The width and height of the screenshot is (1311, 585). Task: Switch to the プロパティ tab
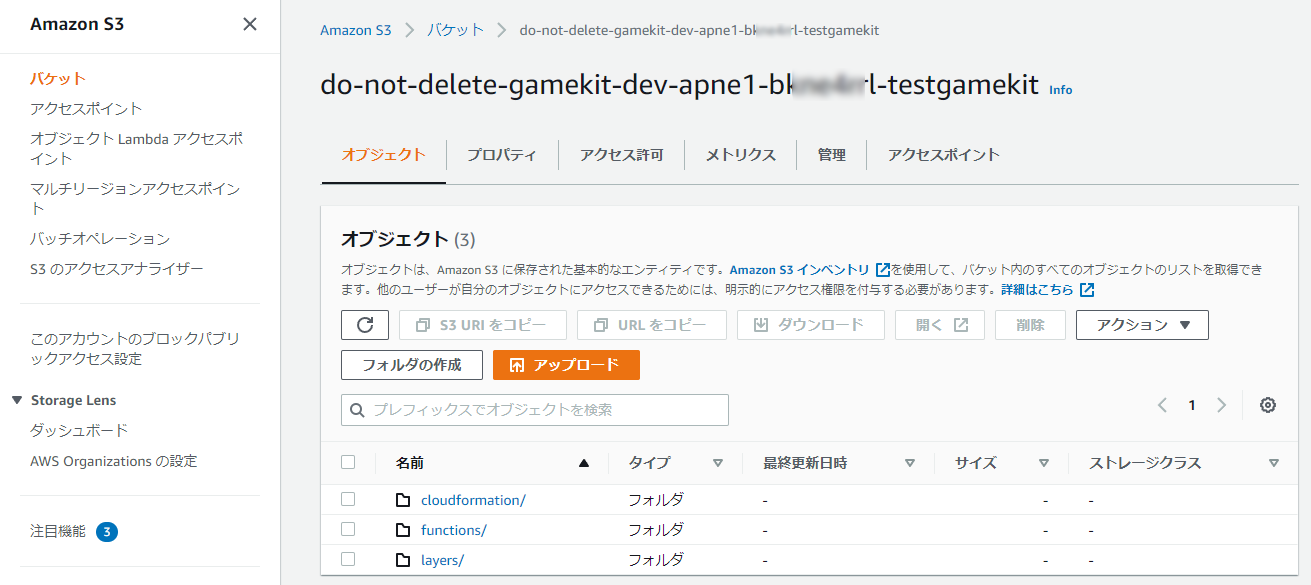tap(501, 155)
